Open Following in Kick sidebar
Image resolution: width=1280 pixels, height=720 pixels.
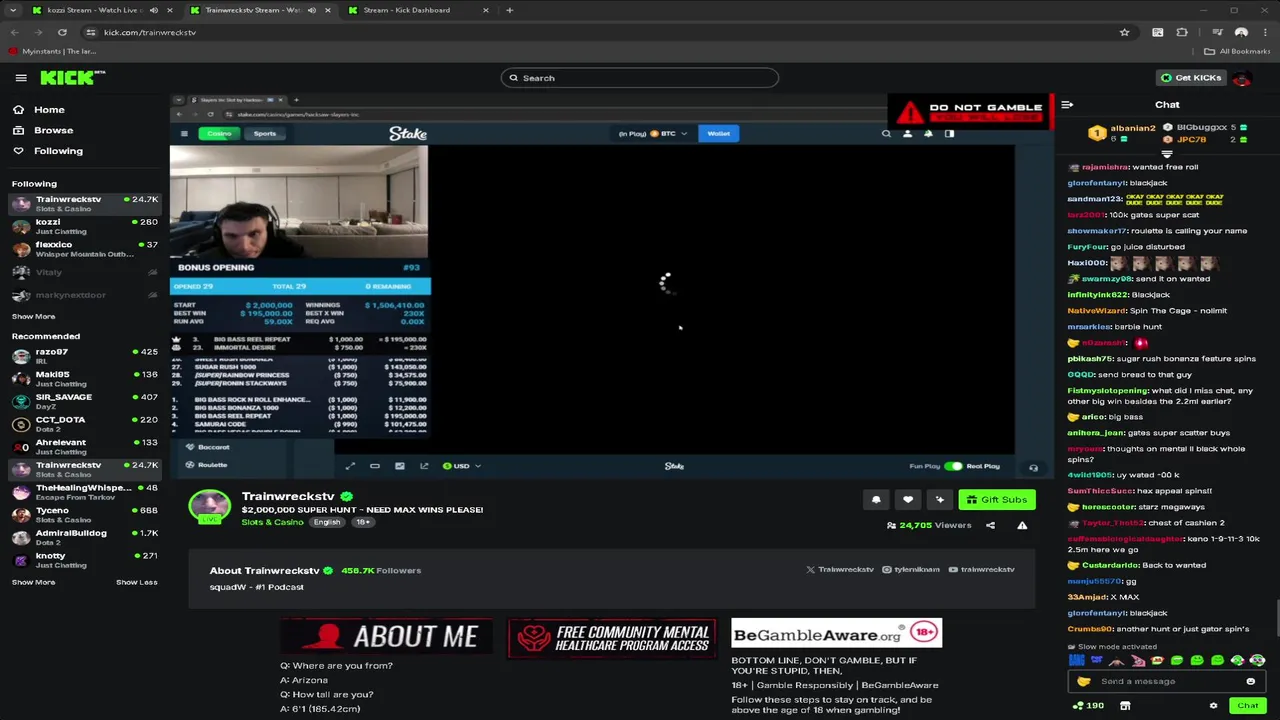point(48,151)
